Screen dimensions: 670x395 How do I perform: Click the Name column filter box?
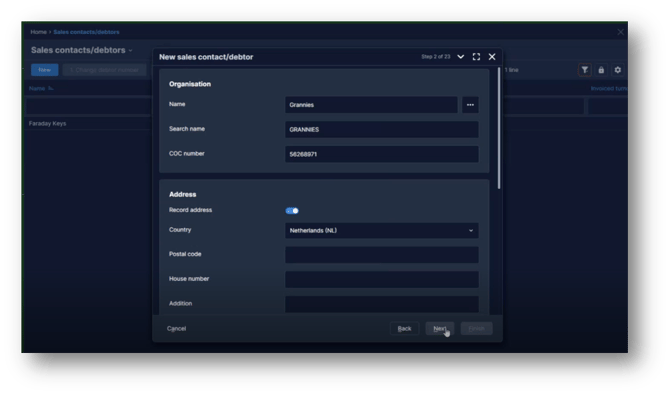[89, 106]
